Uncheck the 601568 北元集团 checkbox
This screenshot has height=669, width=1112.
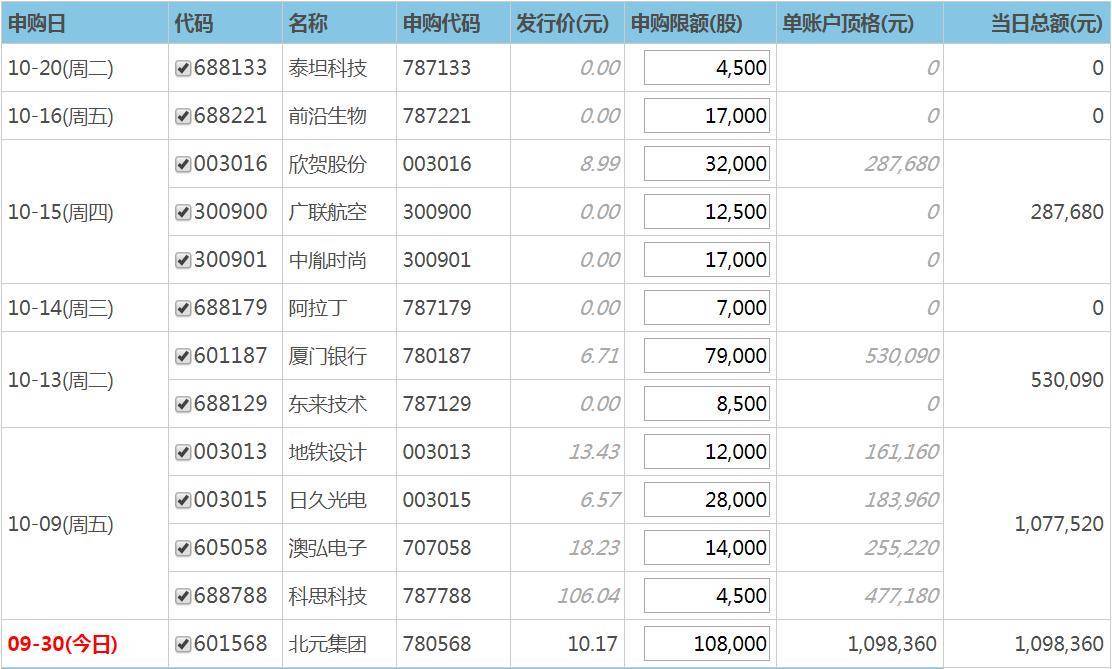(x=183, y=644)
